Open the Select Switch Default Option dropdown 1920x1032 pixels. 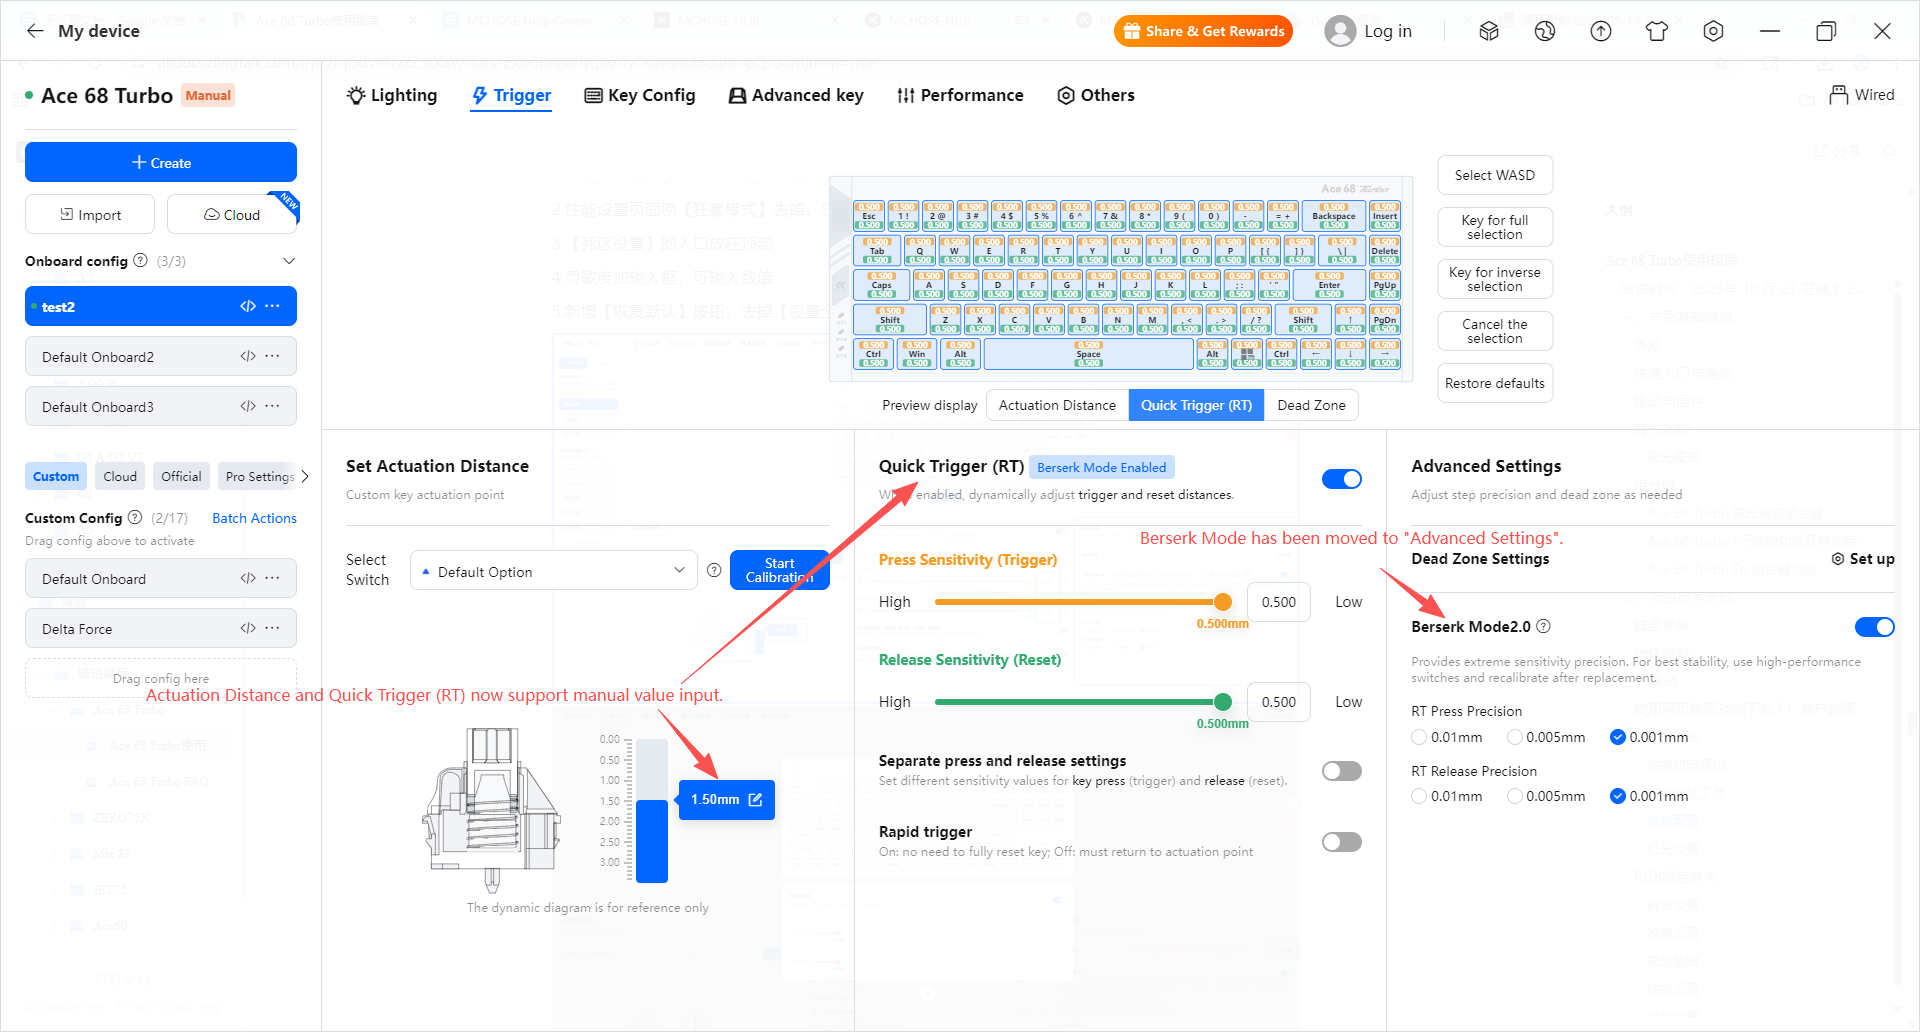tap(554, 570)
